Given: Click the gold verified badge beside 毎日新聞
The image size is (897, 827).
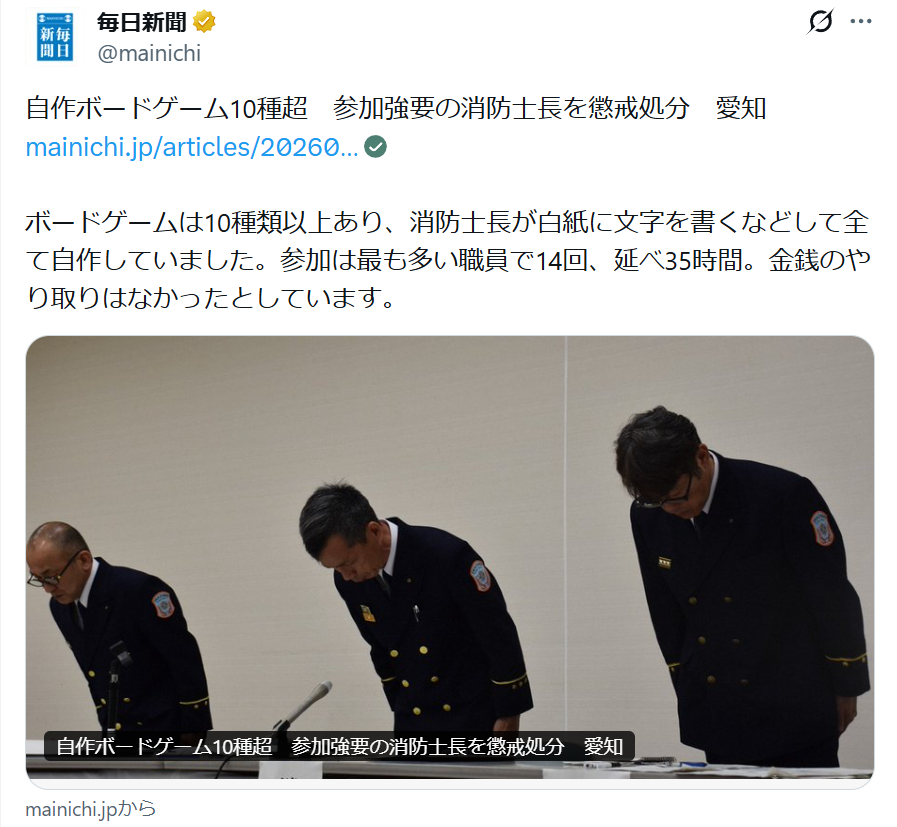Looking at the screenshot, I should point(204,22).
